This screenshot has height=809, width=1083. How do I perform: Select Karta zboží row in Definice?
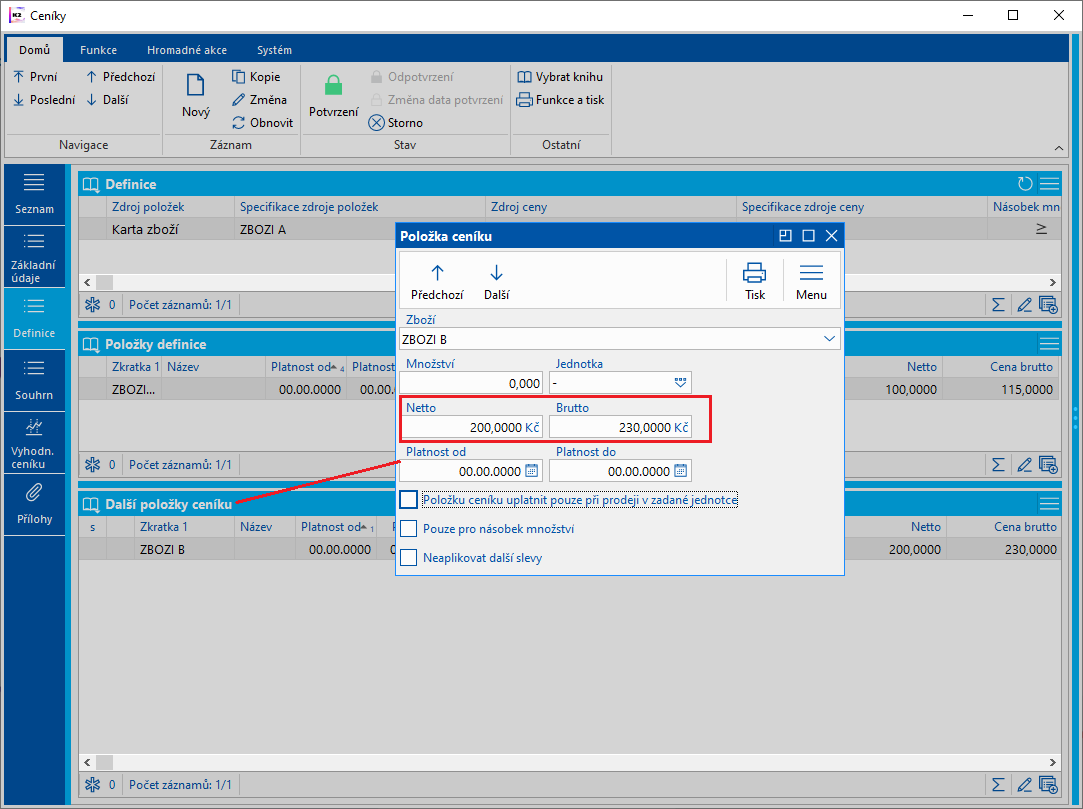point(570,229)
